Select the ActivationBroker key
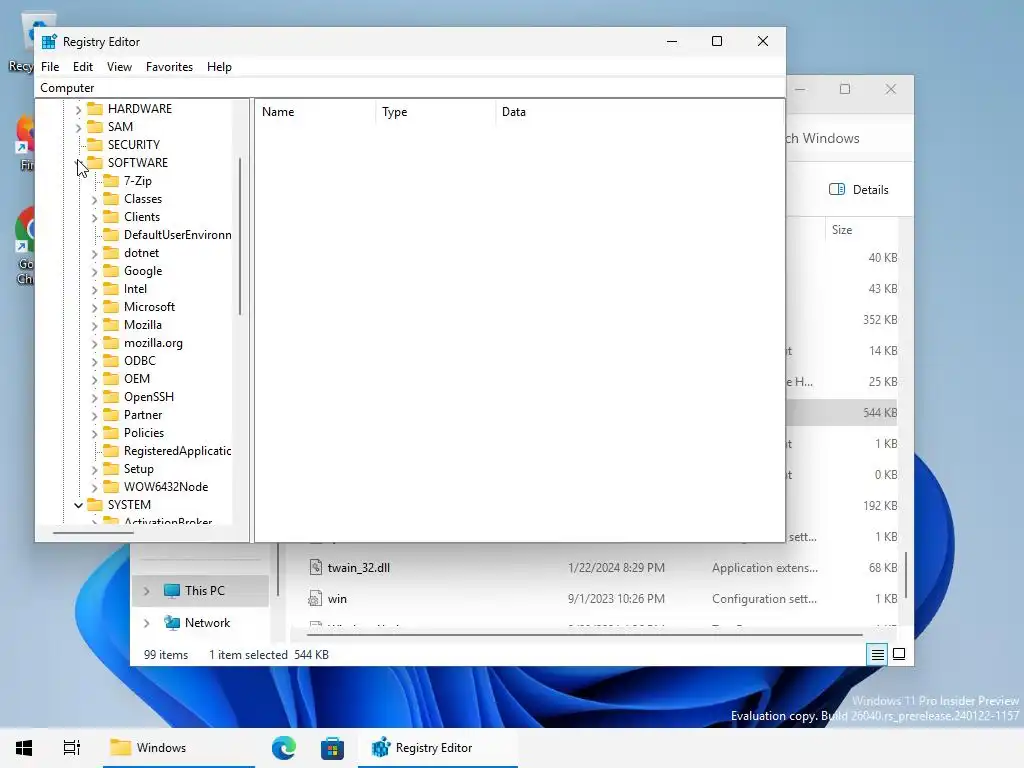Image resolution: width=1024 pixels, height=768 pixels. (x=168, y=520)
